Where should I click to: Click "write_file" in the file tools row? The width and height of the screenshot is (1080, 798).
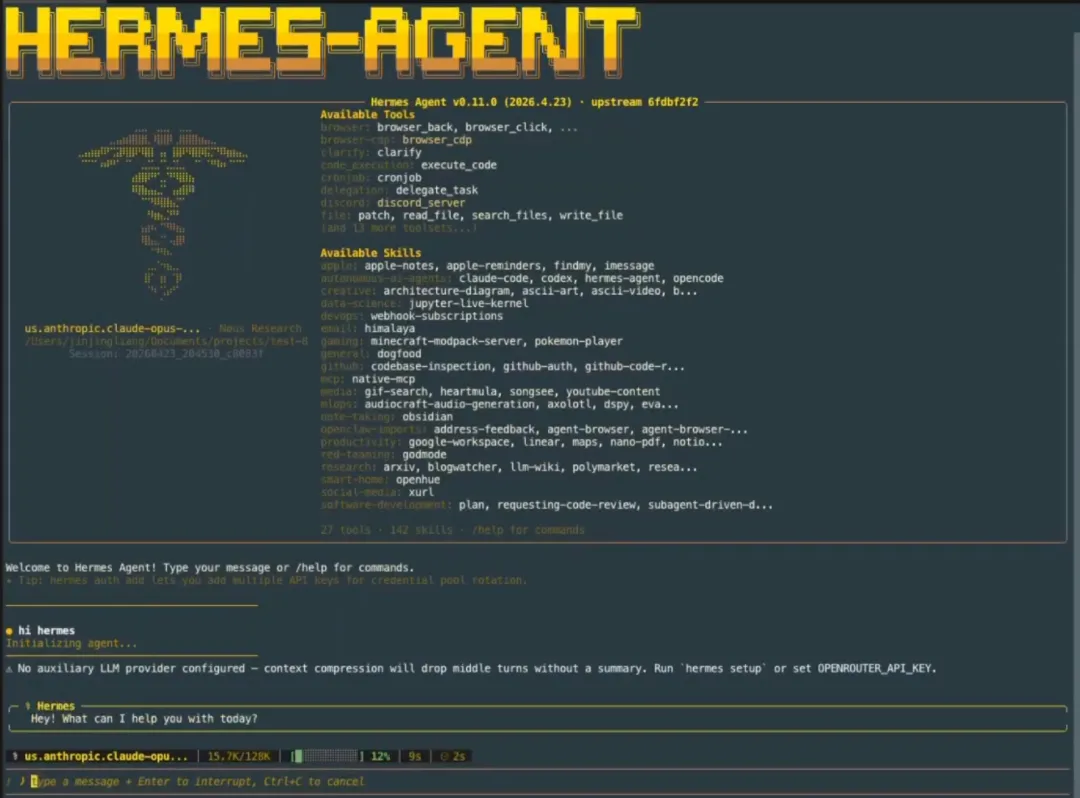pyautogui.click(x=591, y=215)
